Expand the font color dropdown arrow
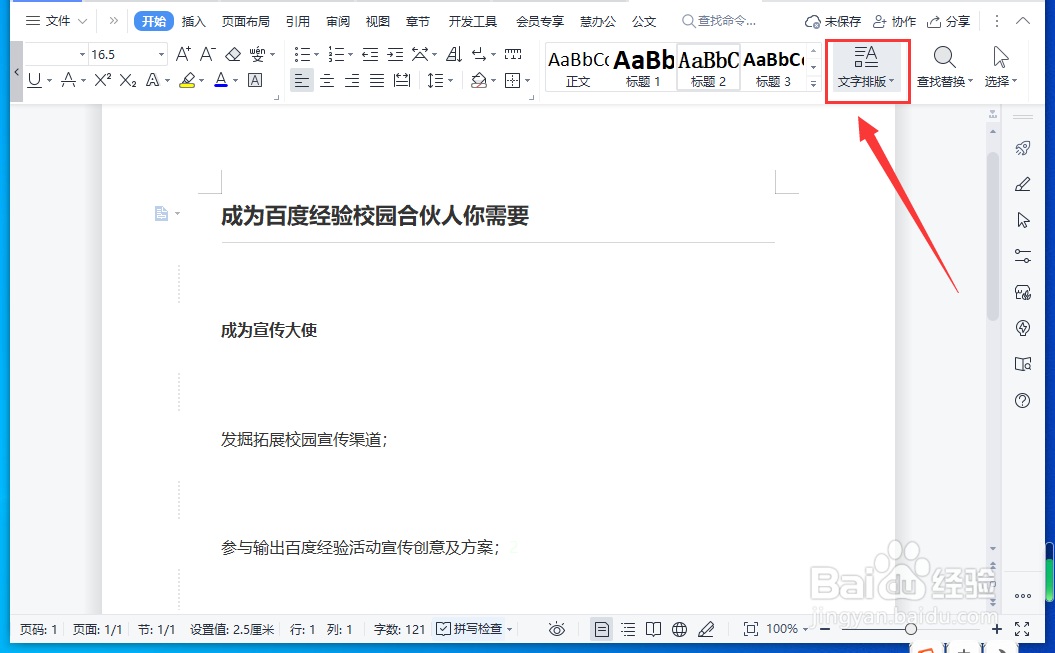The height and width of the screenshot is (653, 1055). (235, 81)
